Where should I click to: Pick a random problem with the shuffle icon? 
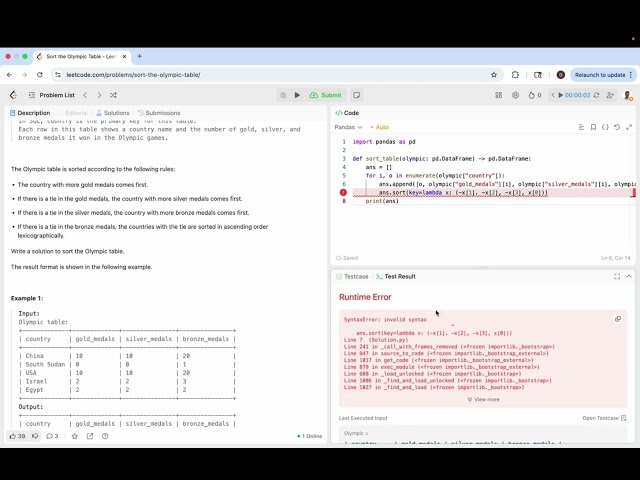point(113,95)
